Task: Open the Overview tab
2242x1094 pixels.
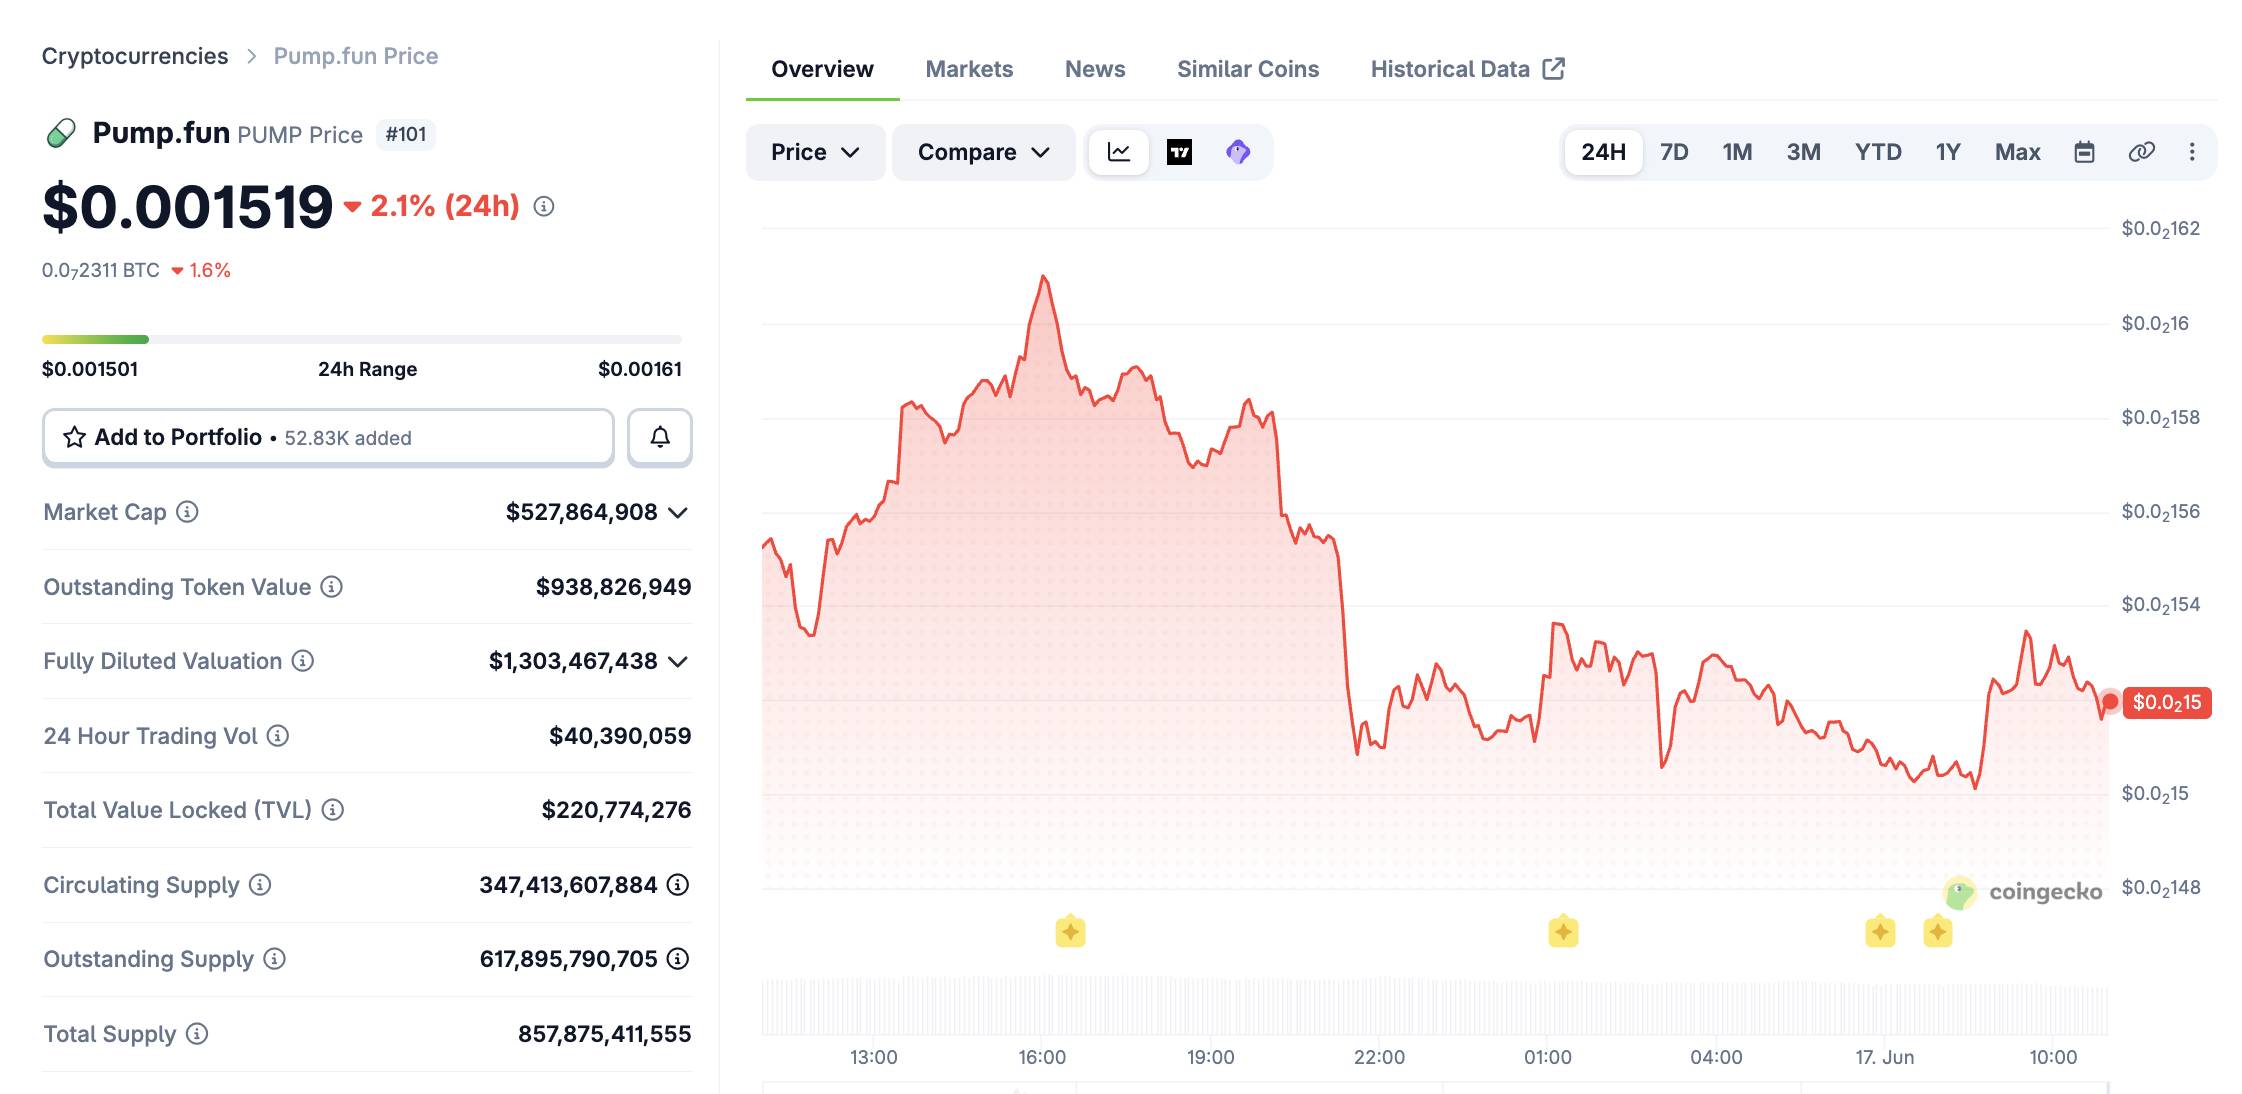Action: pos(822,69)
